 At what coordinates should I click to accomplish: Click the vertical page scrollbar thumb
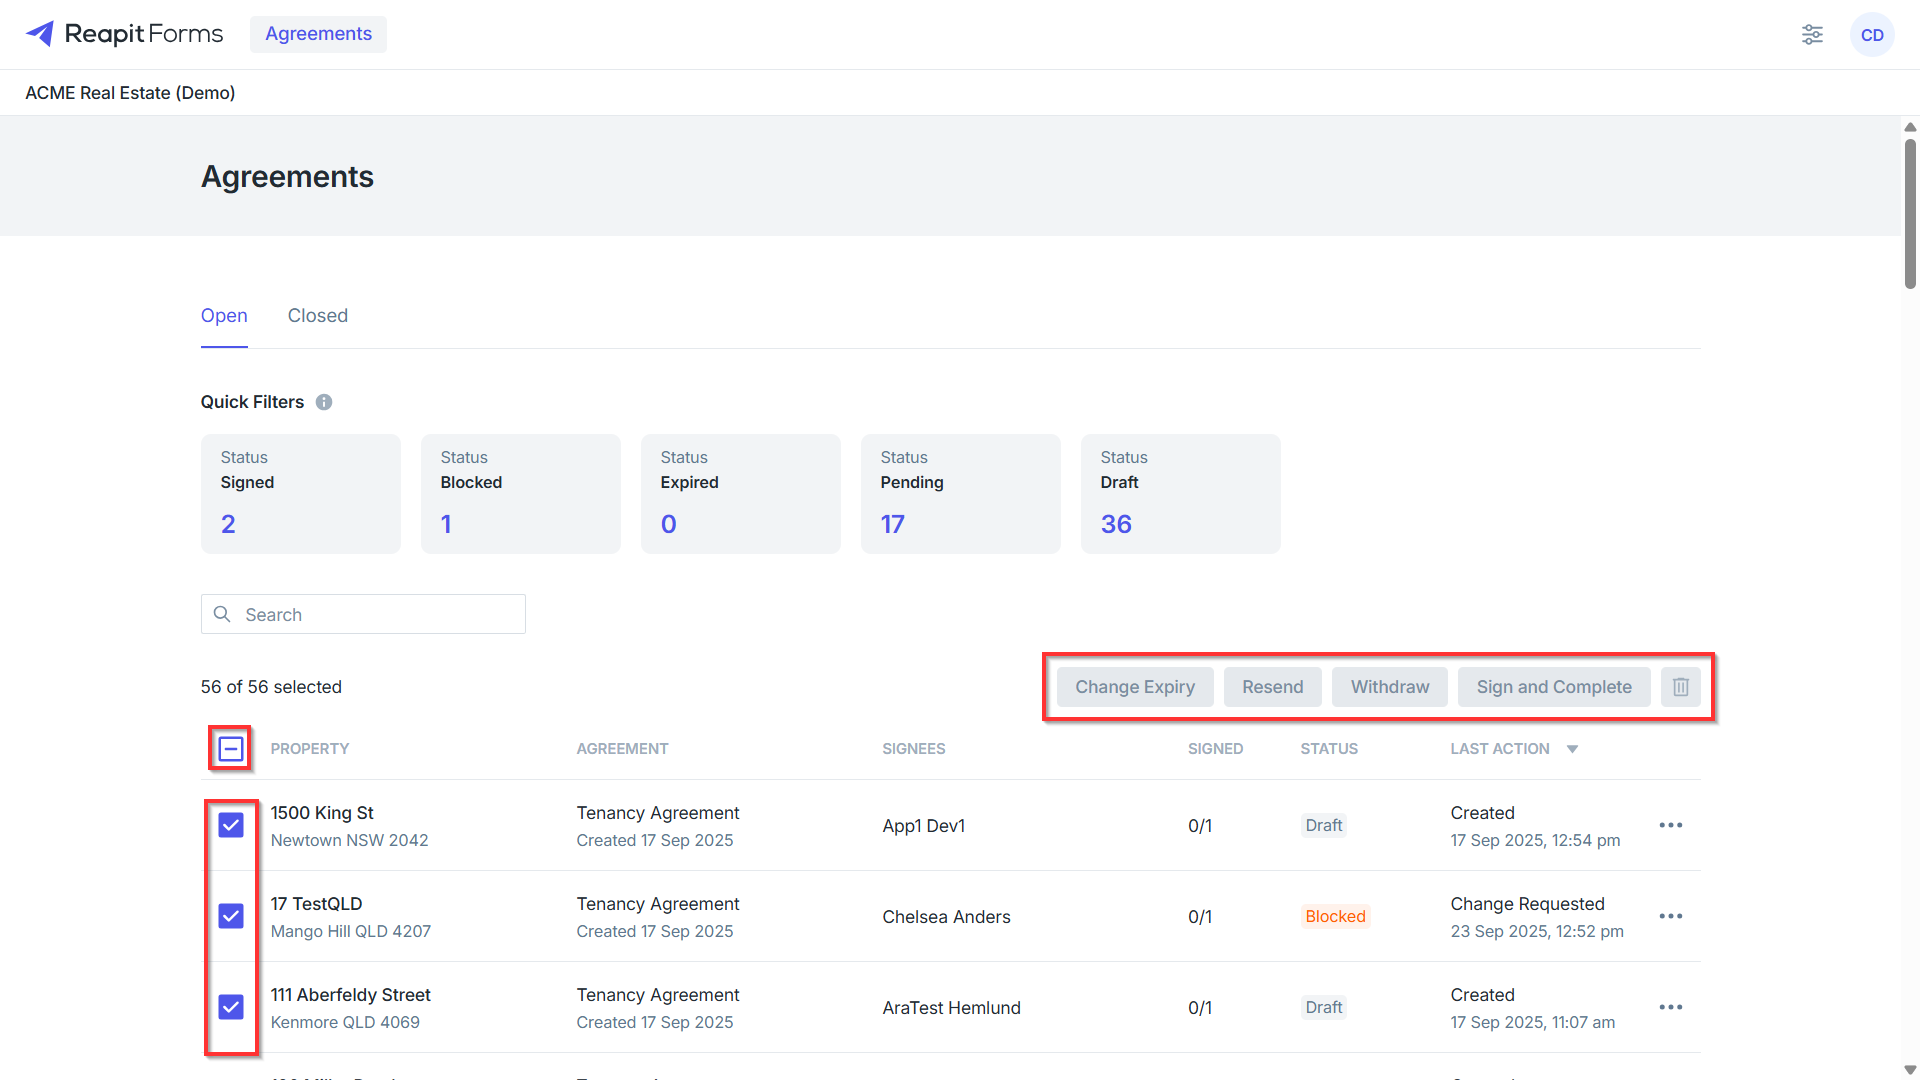1910,213
